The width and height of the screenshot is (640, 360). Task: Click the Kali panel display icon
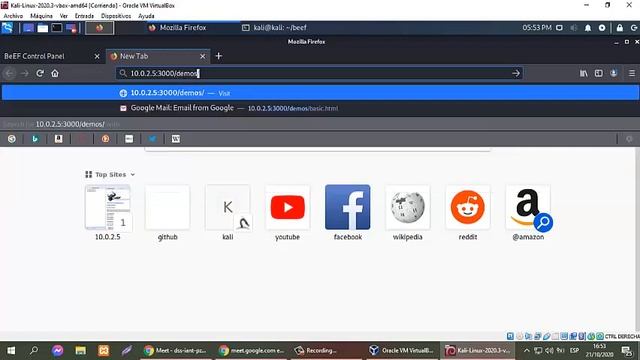(559, 28)
